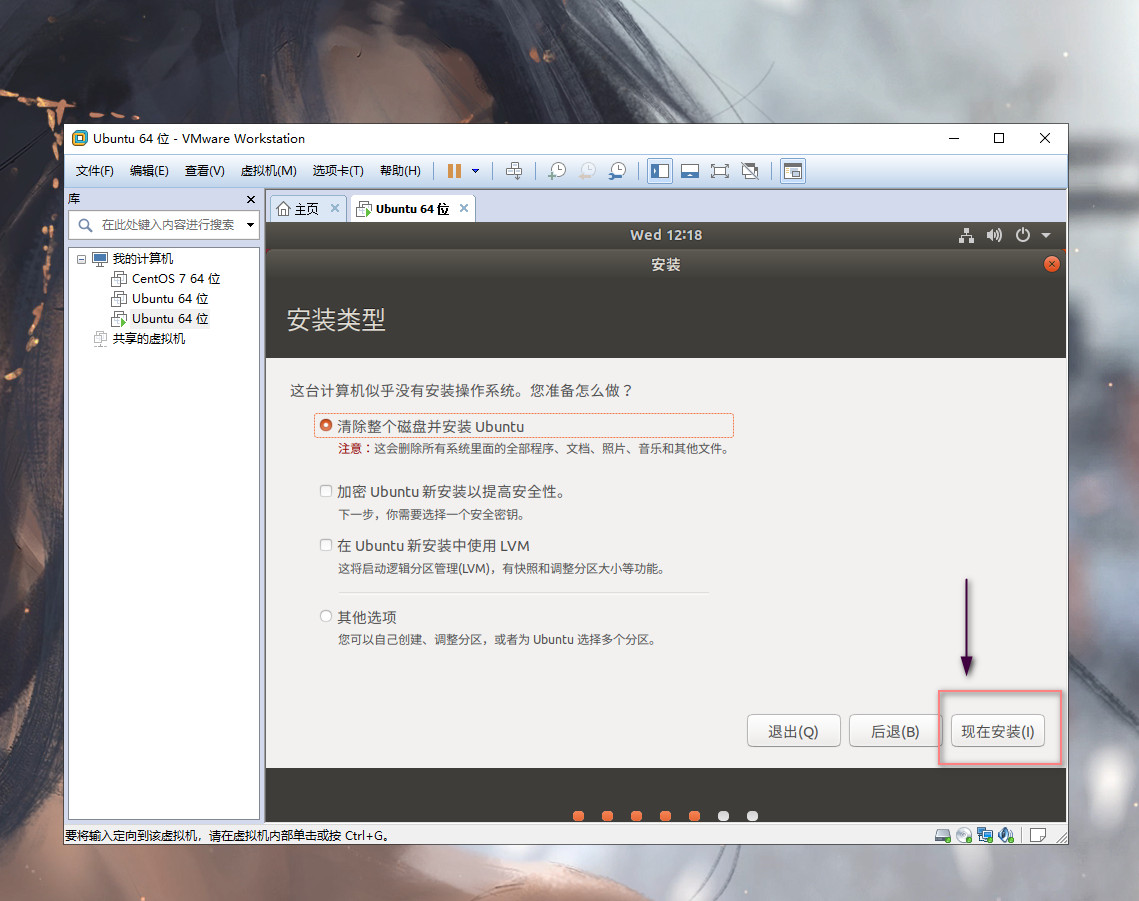Click the Unity mode toolbar icon
Screen dimensions: 1139x901
coord(750,171)
